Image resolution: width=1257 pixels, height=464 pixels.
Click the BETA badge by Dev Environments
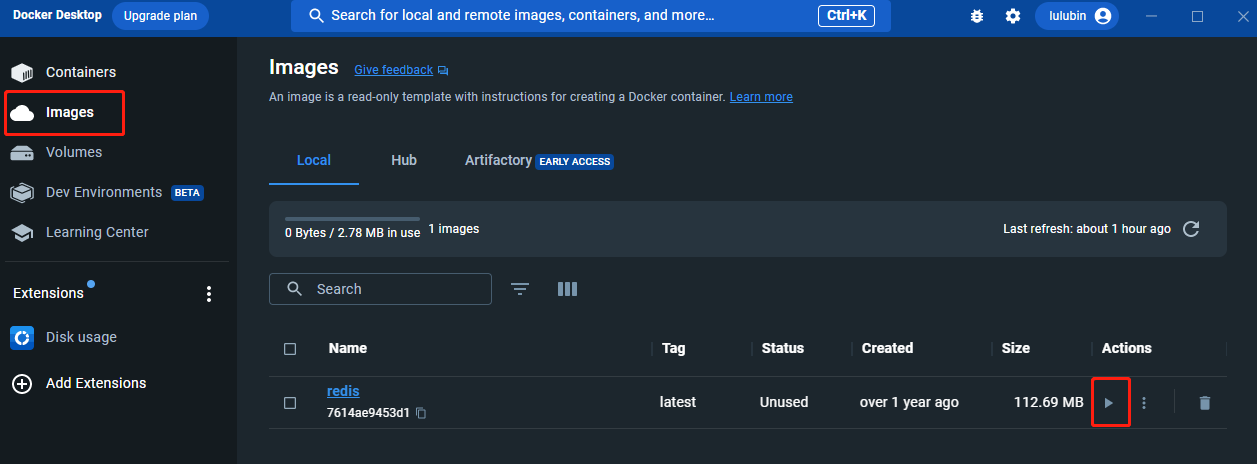tap(188, 193)
